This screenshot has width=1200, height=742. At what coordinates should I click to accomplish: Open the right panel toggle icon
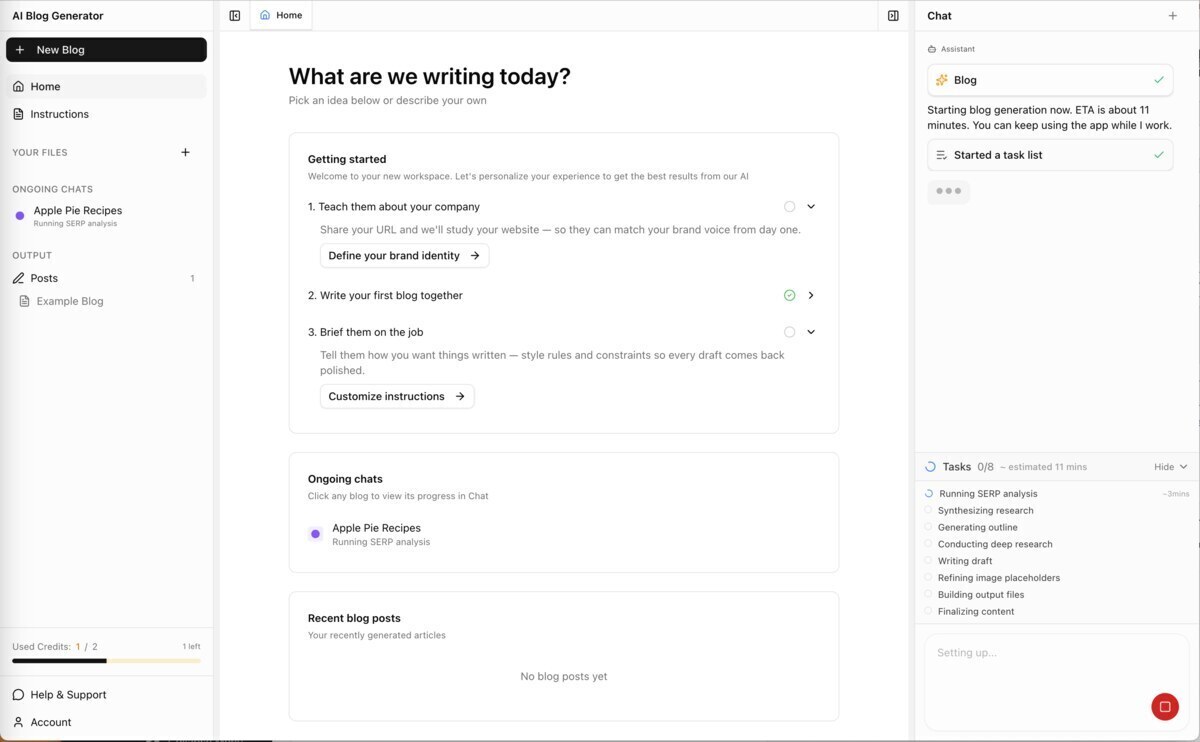[x=893, y=15]
